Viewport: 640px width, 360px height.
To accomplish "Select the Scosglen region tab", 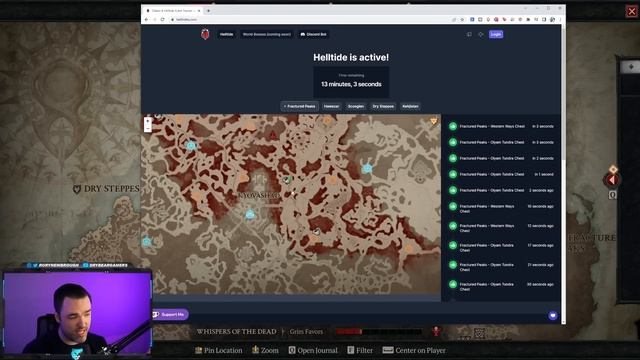I will point(356,106).
